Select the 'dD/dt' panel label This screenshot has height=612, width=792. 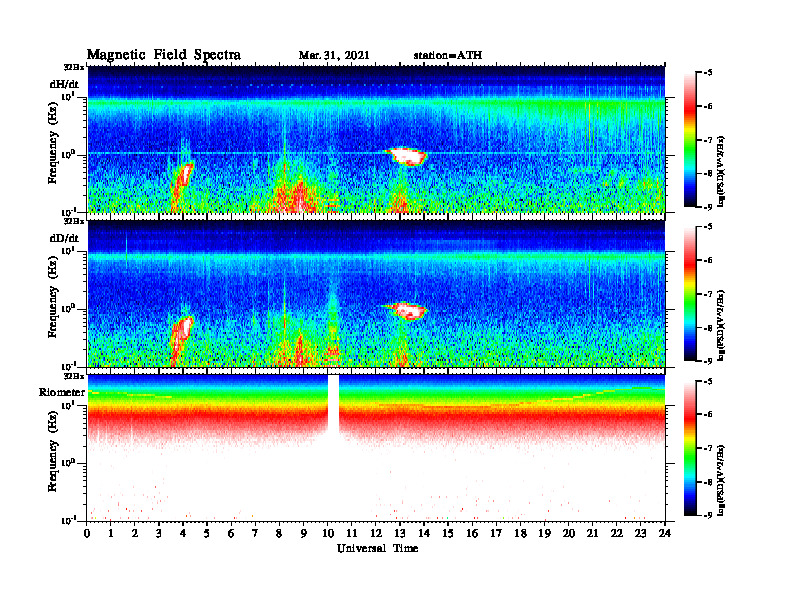coord(64,238)
